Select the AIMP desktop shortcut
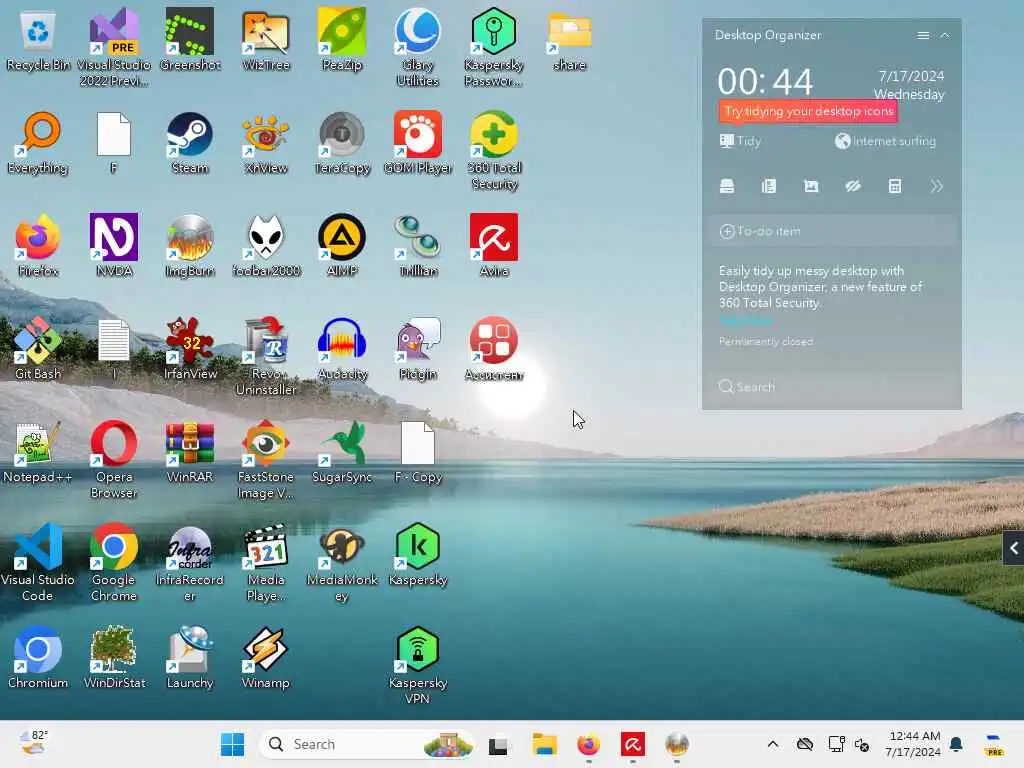This screenshot has width=1024, height=768. pyautogui.click(x=342, y=245)
